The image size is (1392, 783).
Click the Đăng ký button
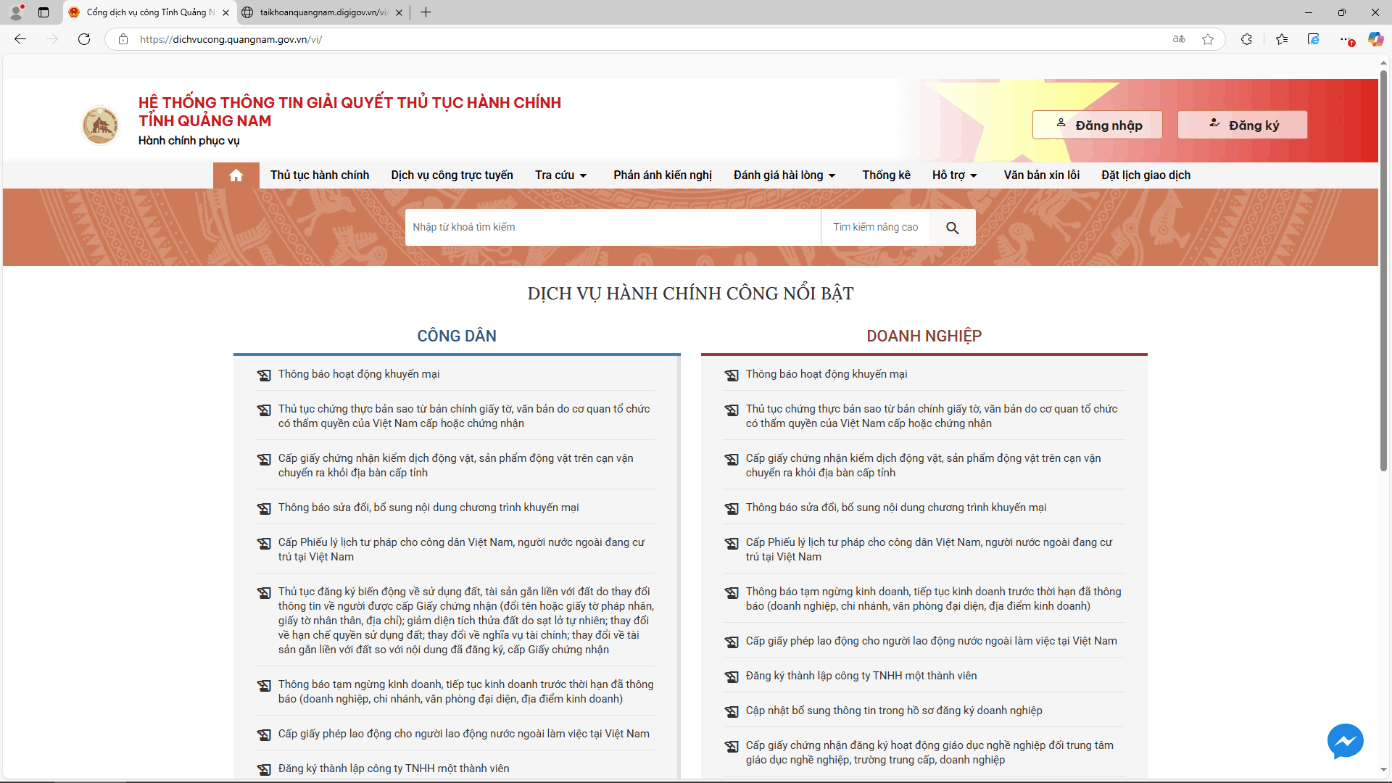tap(1242, 125)
